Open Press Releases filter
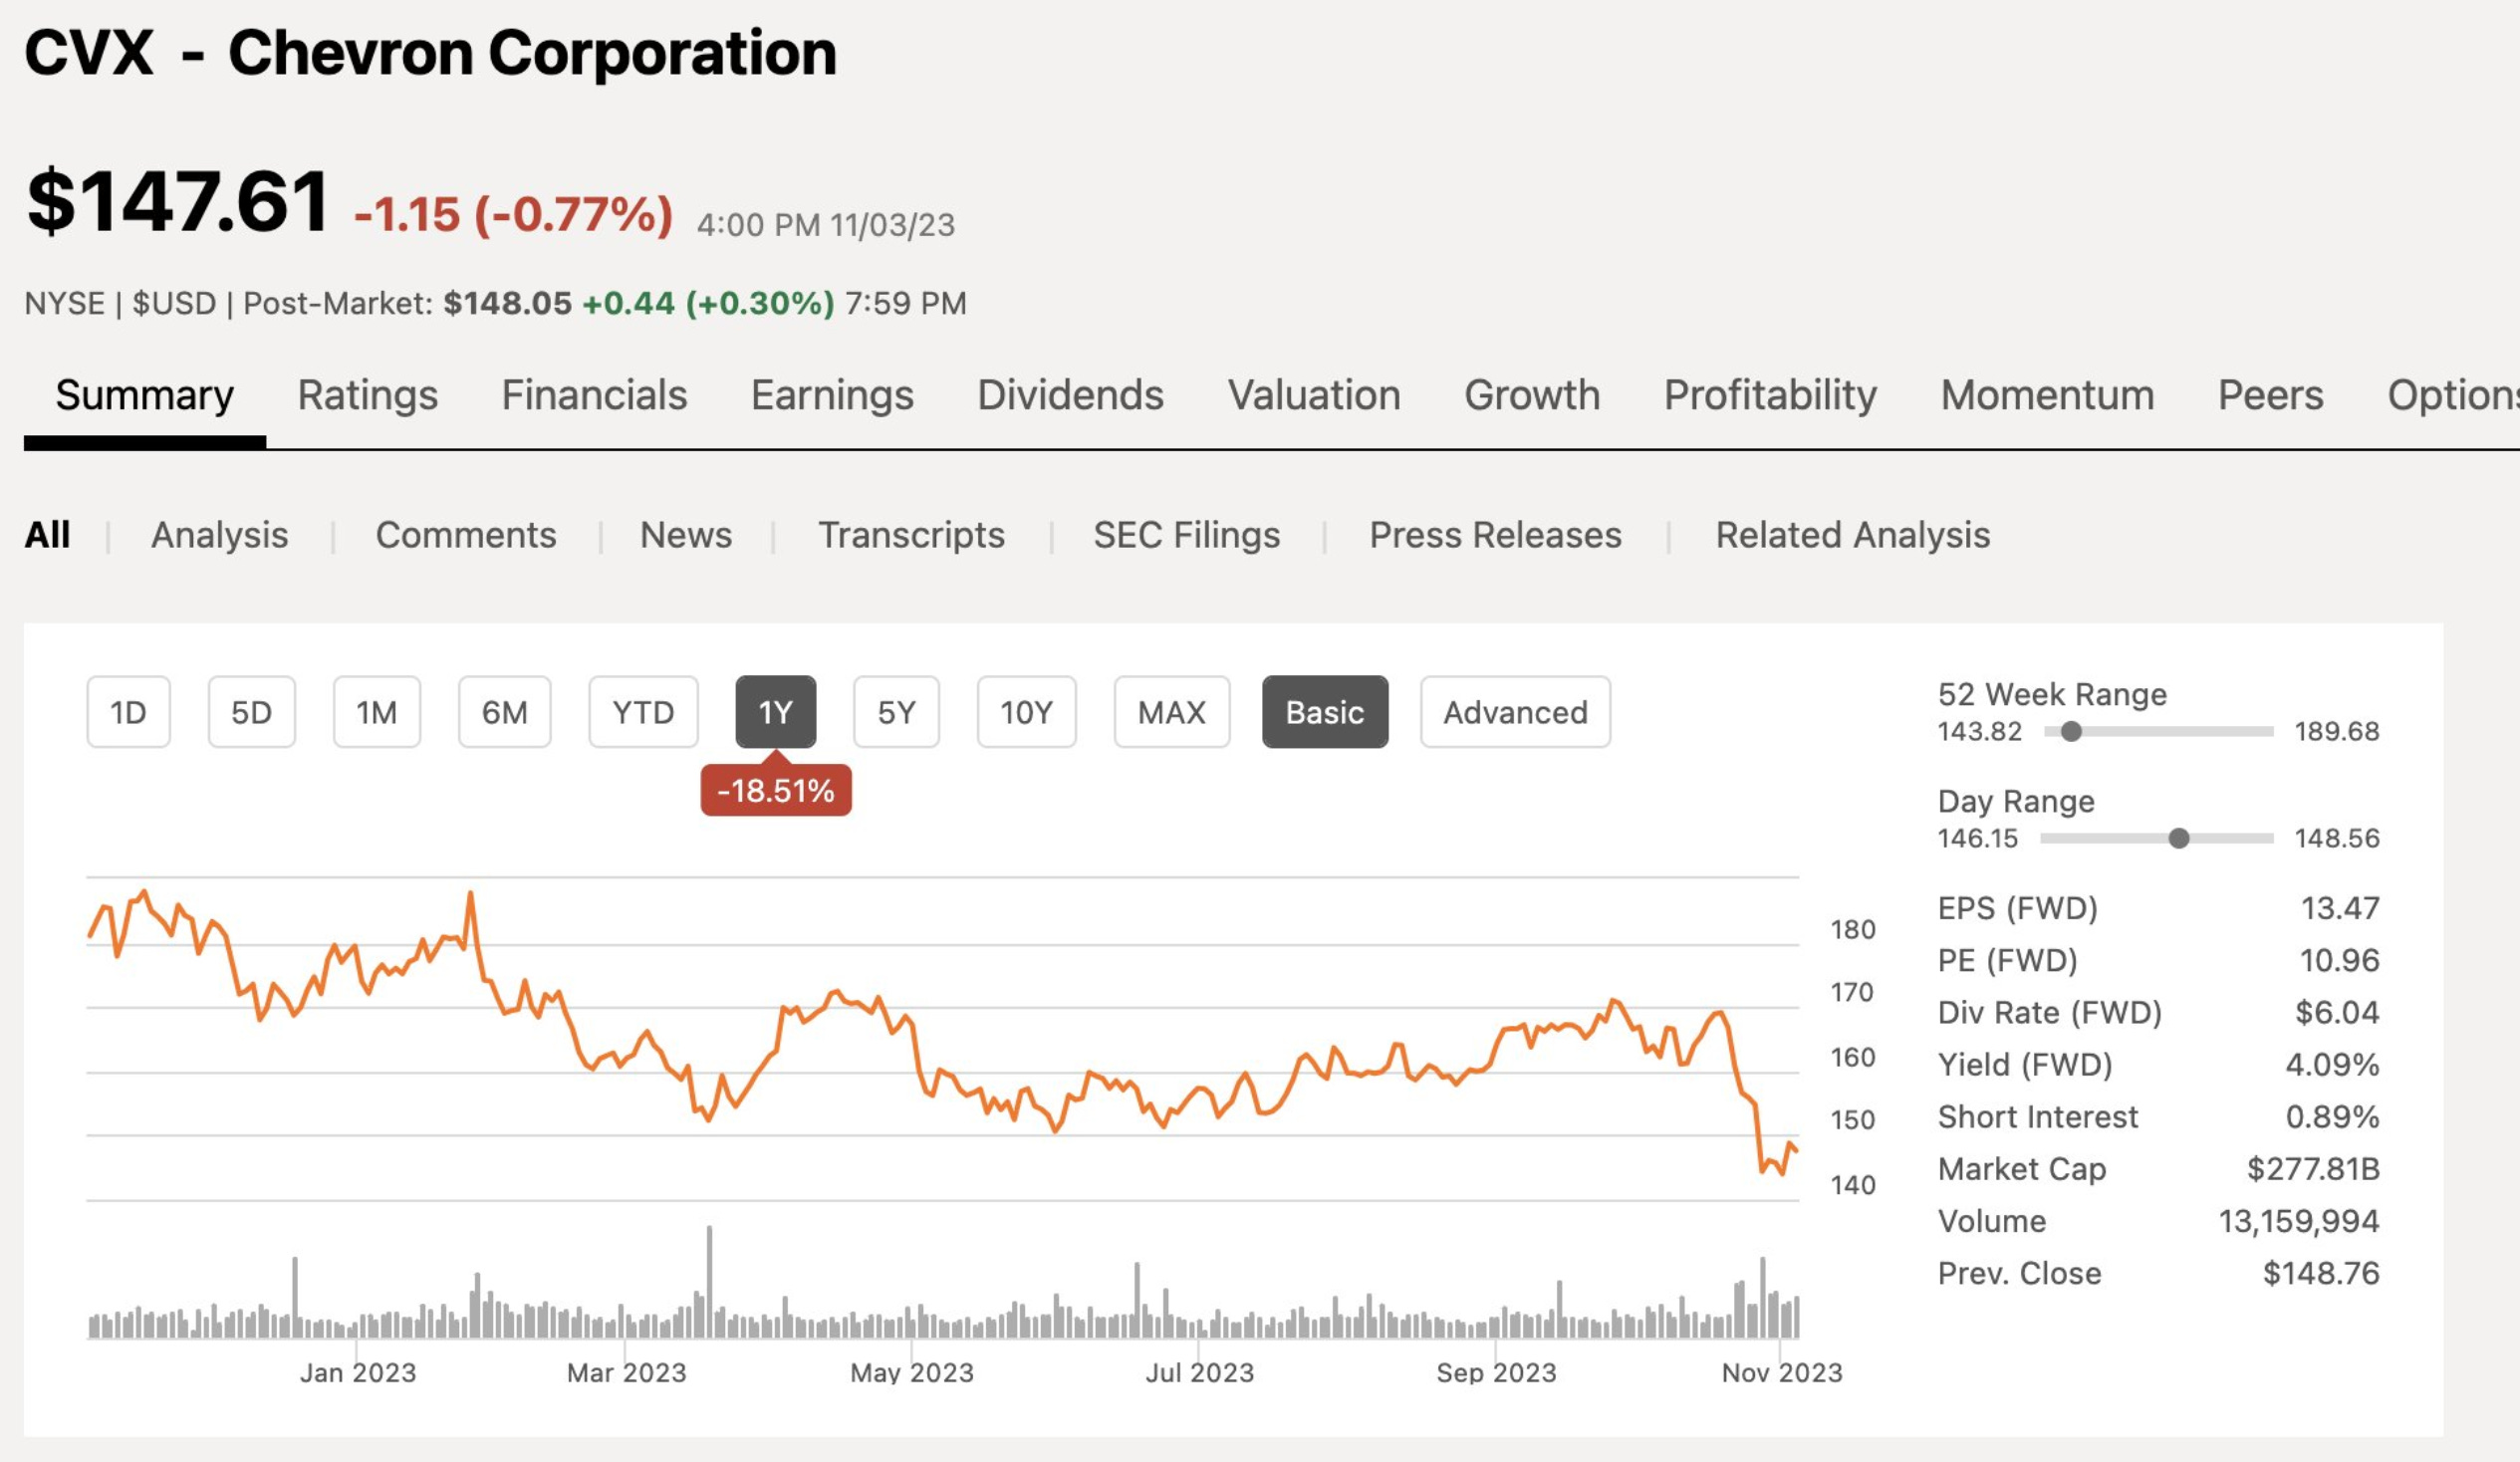 1495,535
